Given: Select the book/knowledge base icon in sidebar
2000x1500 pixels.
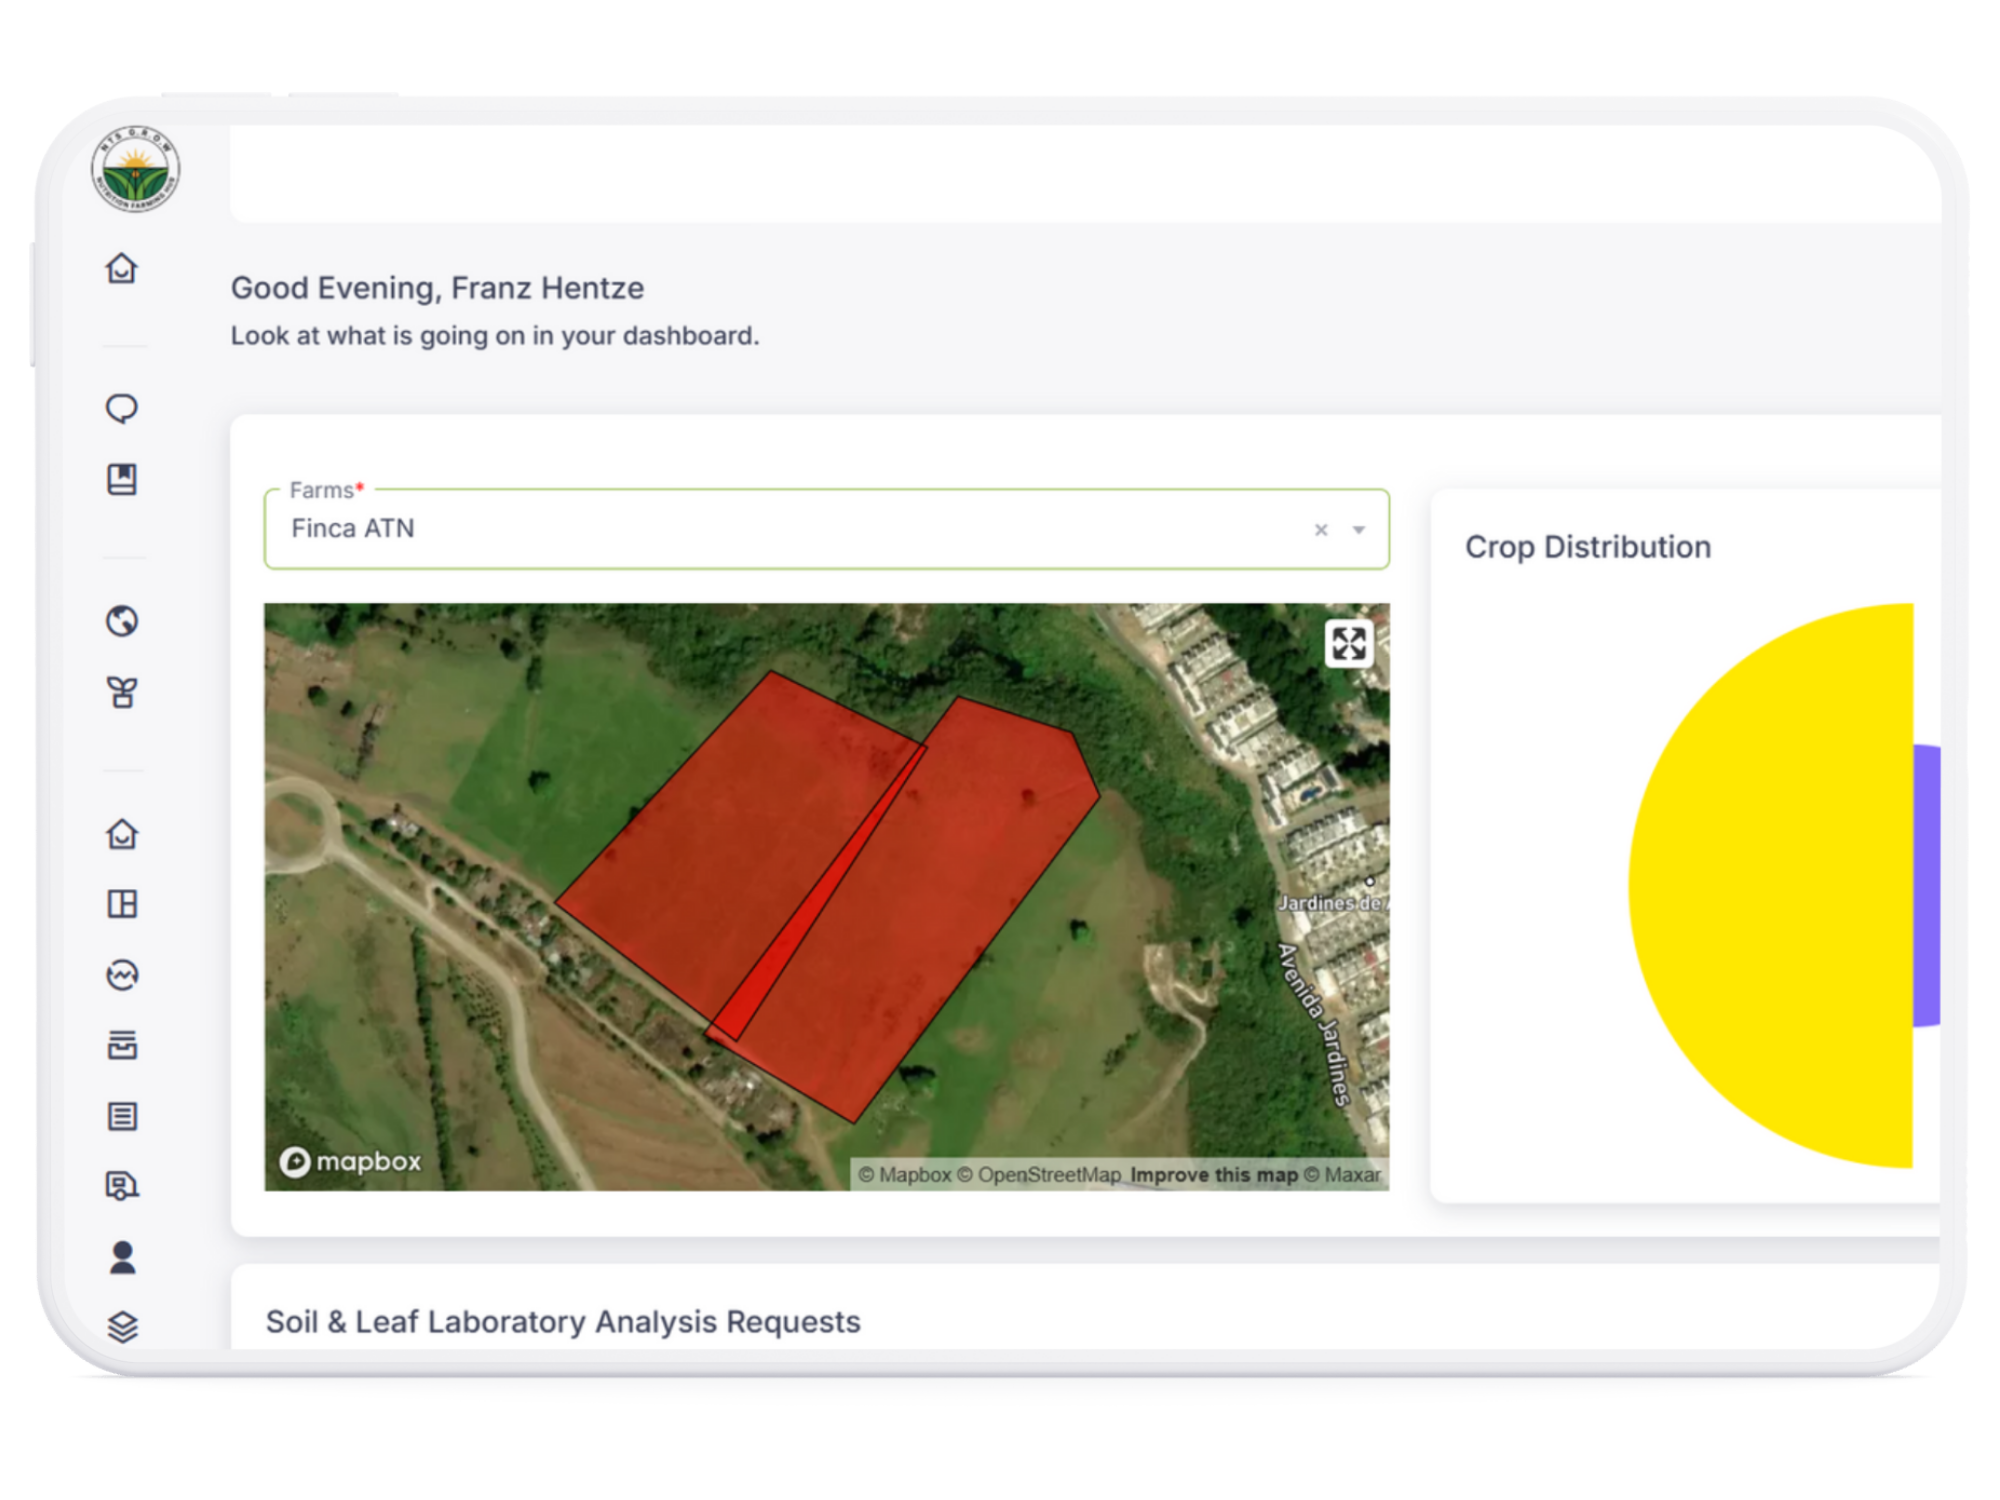Looking at the screenshot, I should click(x=122, y=479).
